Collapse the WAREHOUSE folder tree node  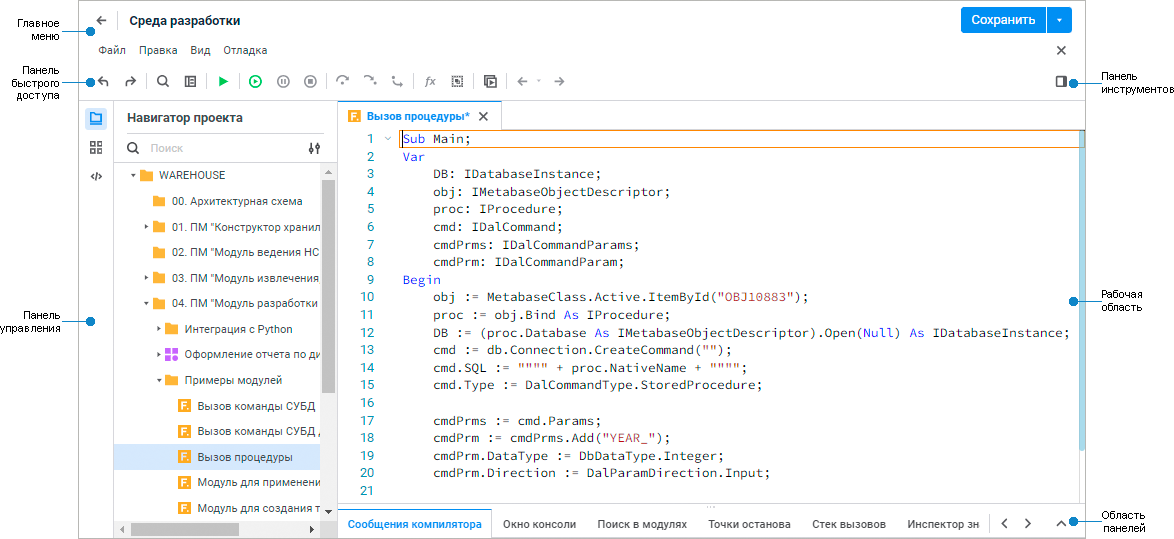(132, 176)
